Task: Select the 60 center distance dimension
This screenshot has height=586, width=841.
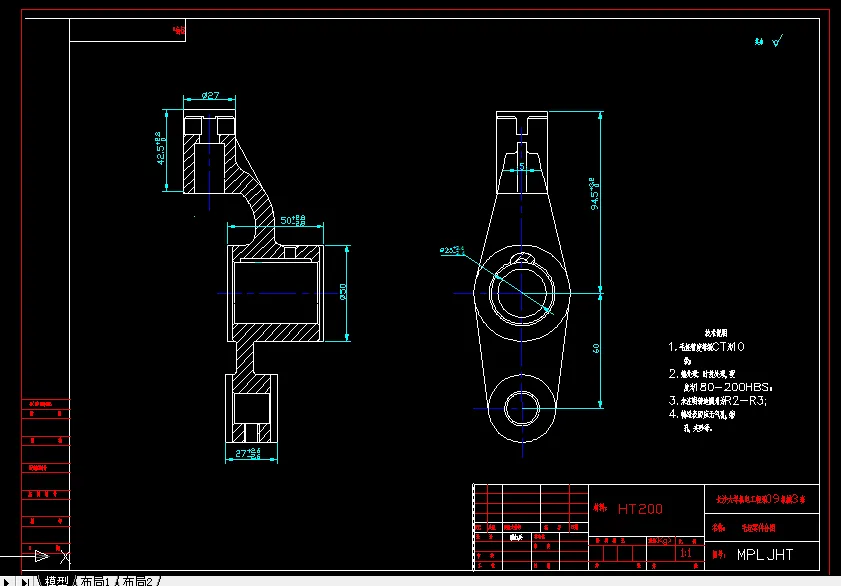Action: pos(596,348)
